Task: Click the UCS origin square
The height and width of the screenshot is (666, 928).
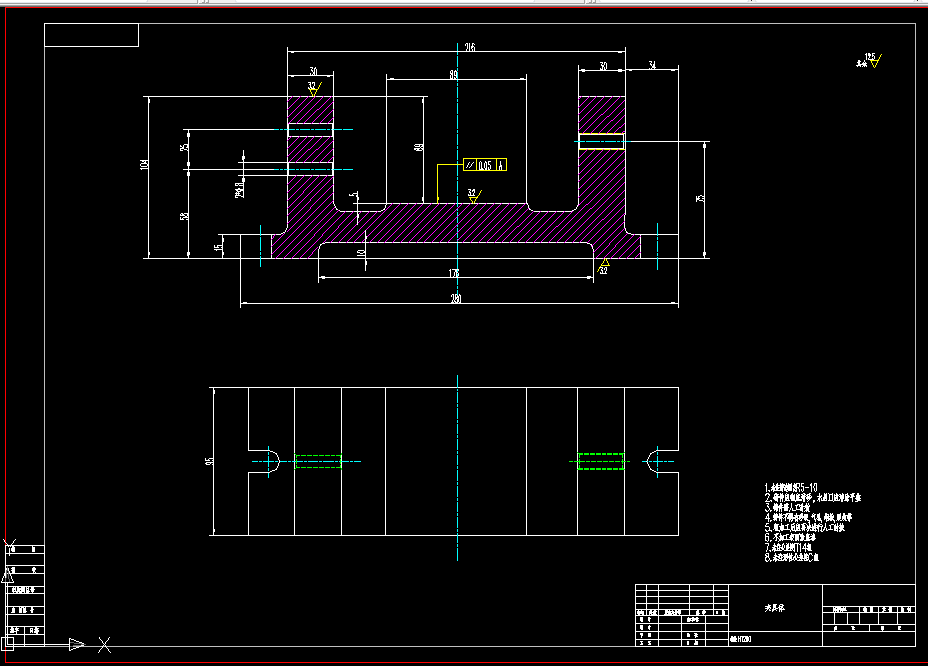Action: click(7, 644)
